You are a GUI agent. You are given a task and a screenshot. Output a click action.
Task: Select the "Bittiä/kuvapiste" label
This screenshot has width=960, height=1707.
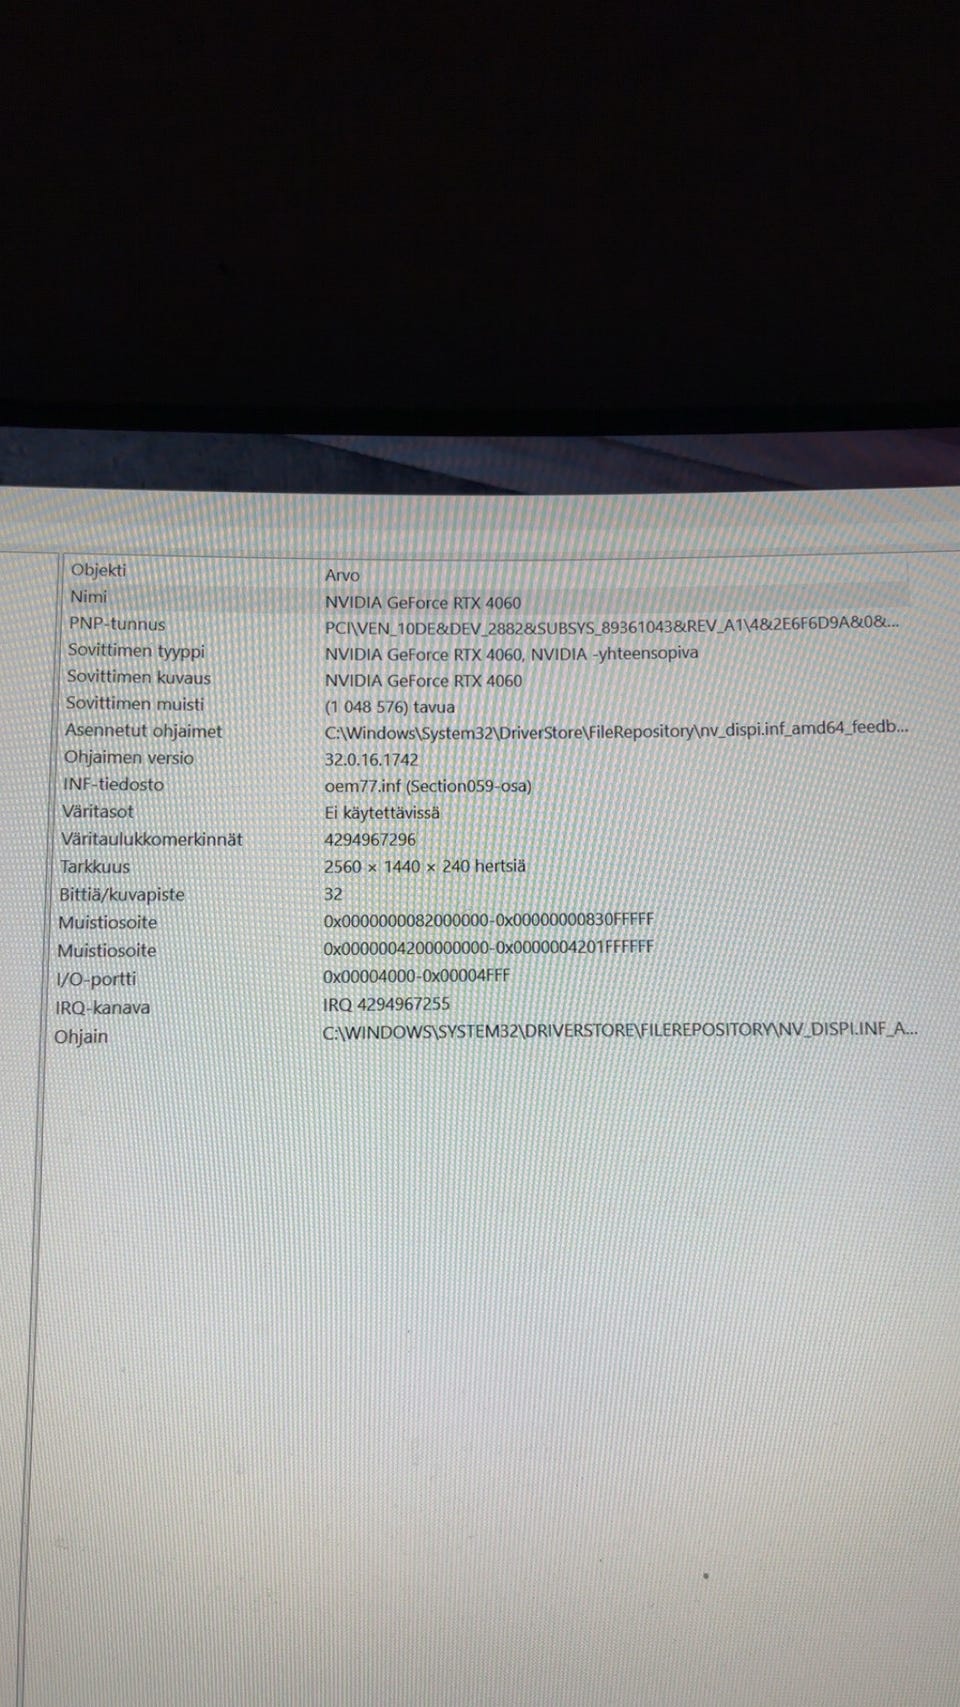point(122,895)
